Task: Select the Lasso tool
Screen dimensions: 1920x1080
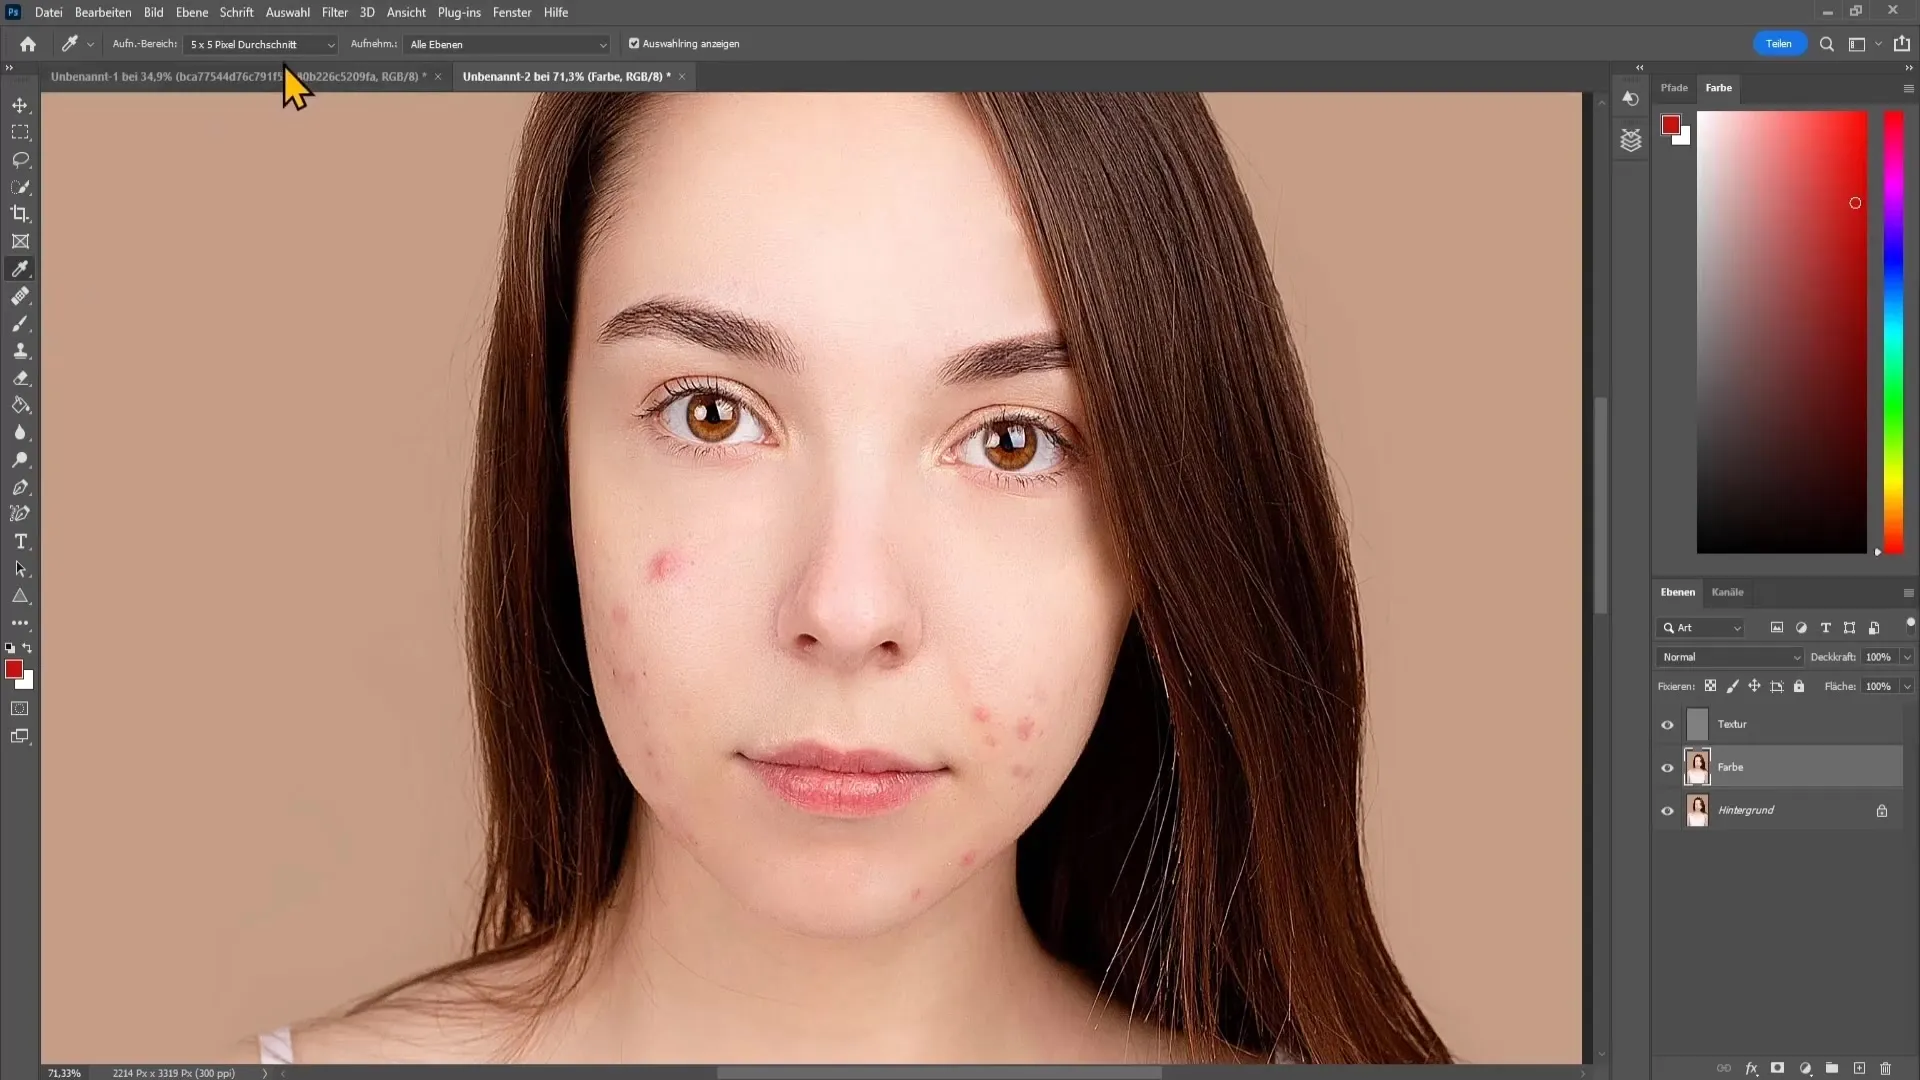Action: pos(20,158)
